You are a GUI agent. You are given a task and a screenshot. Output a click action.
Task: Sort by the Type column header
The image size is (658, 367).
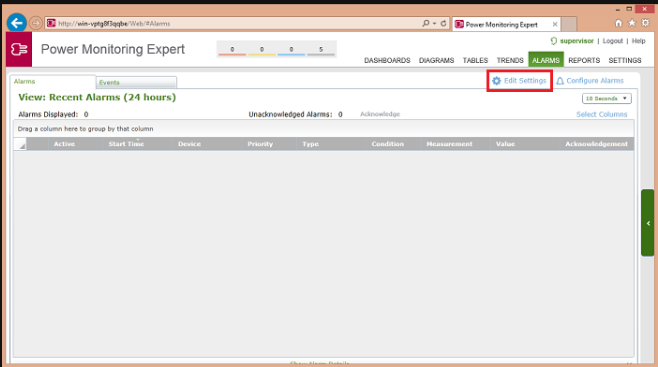pos(311,144)
